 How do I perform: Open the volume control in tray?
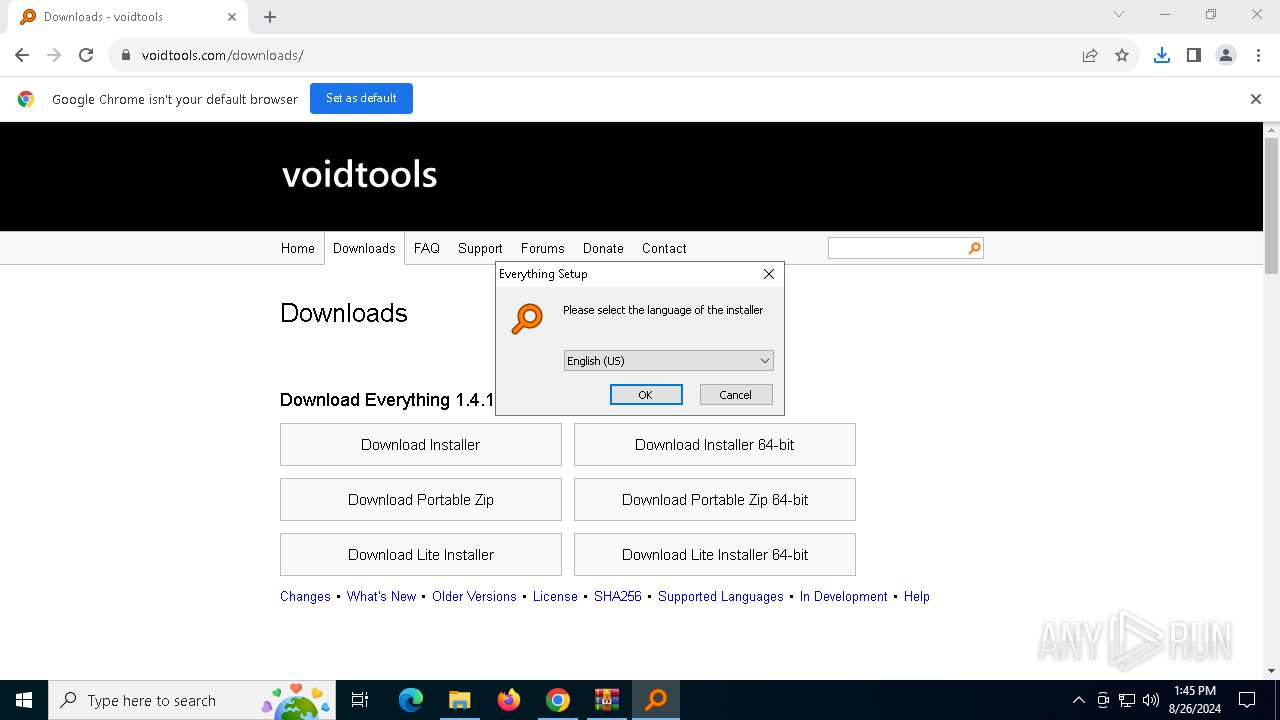[x=1151, y=700]
